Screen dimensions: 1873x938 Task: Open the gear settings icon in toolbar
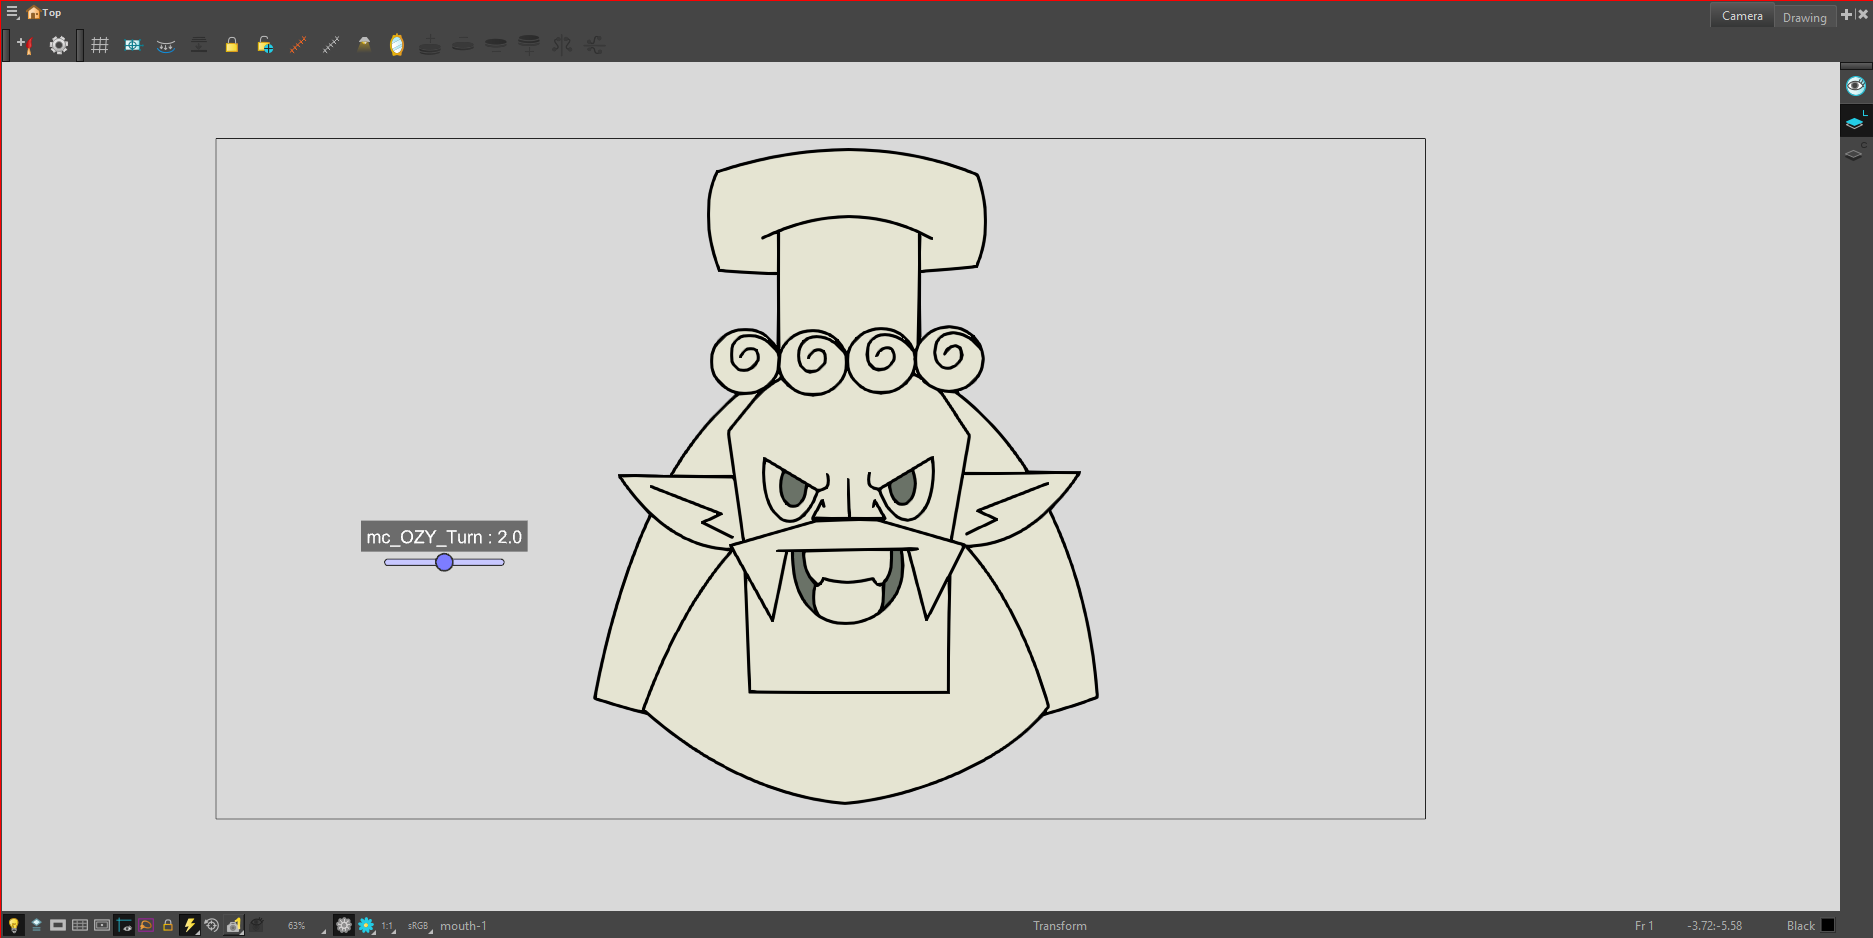59,45
